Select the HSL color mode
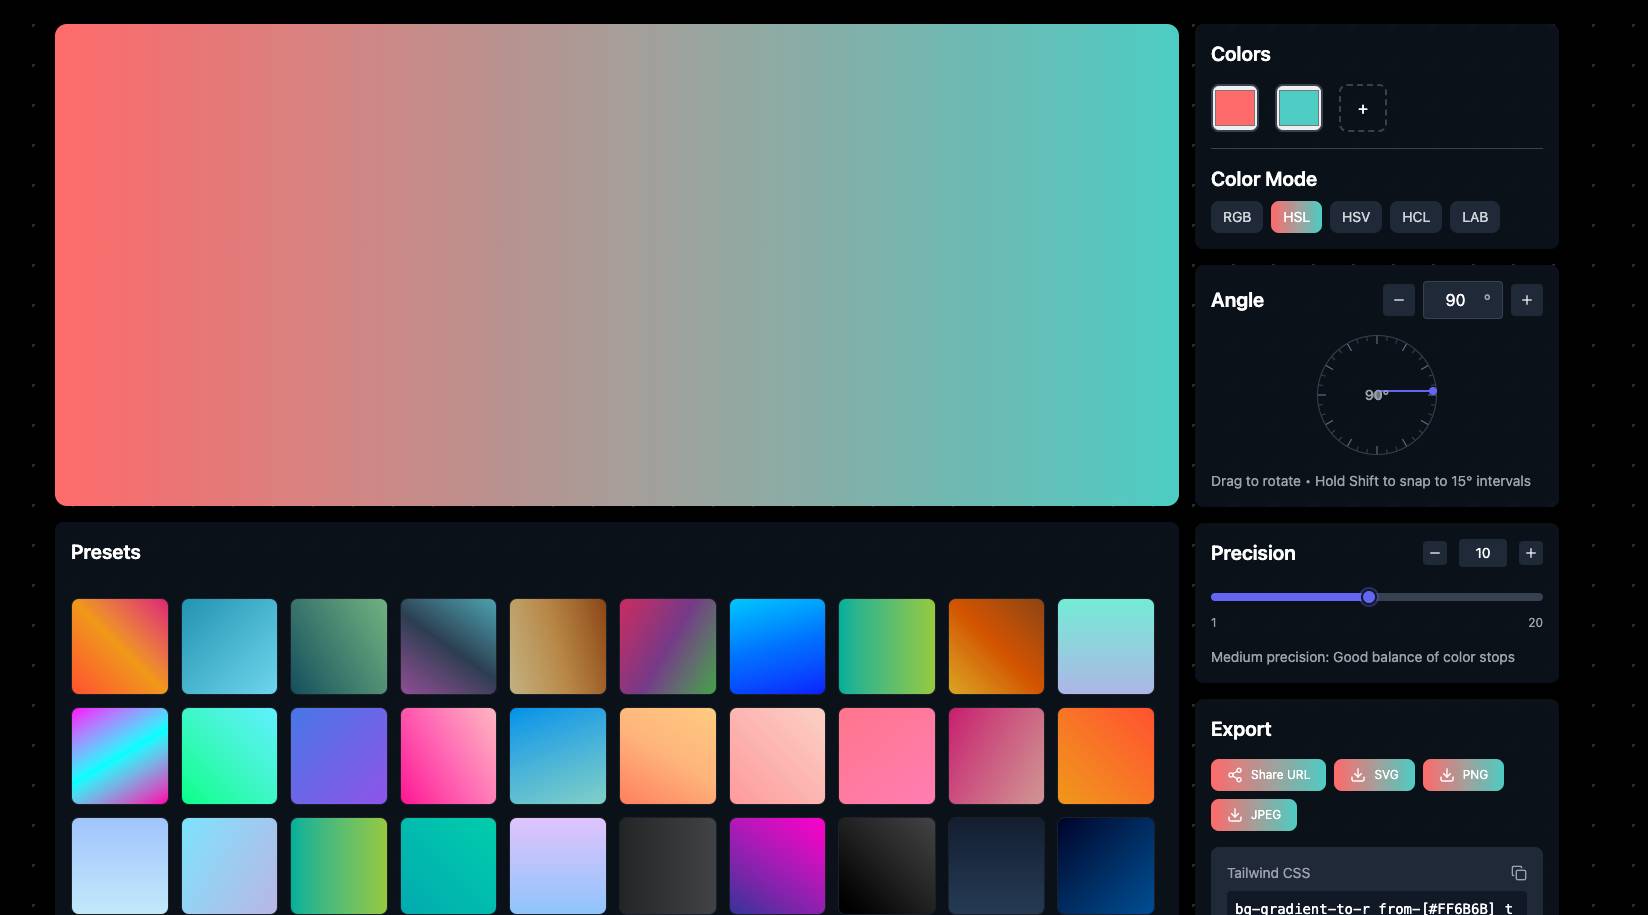1648x915 pixels. (1296, 217)
